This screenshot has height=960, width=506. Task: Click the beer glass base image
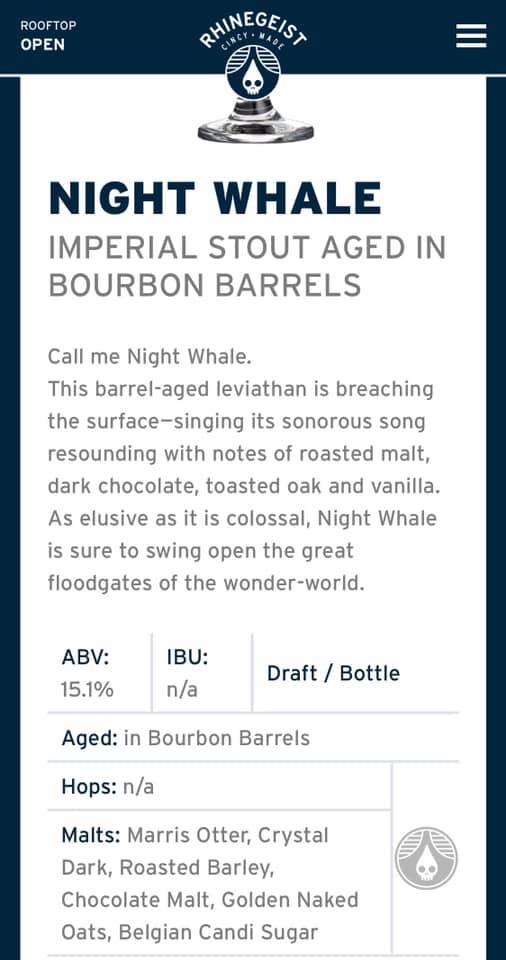click(255, 121)
